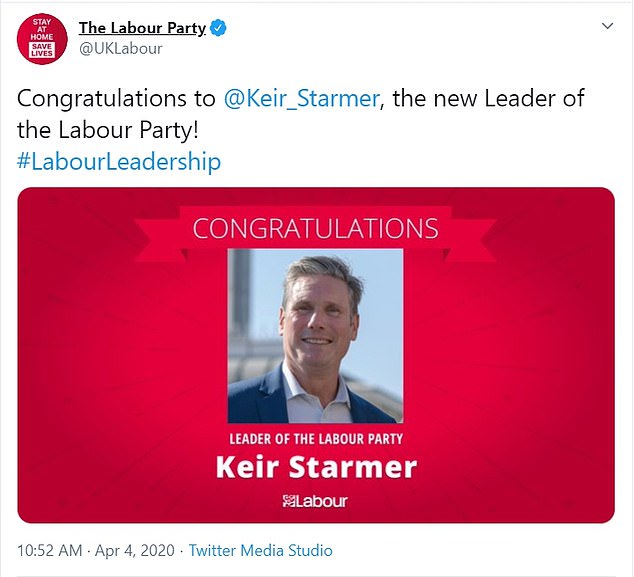Click the #LabourLeadership hashtag
The height and width of the screenshot is (577, 634).
tap(119, 161)
